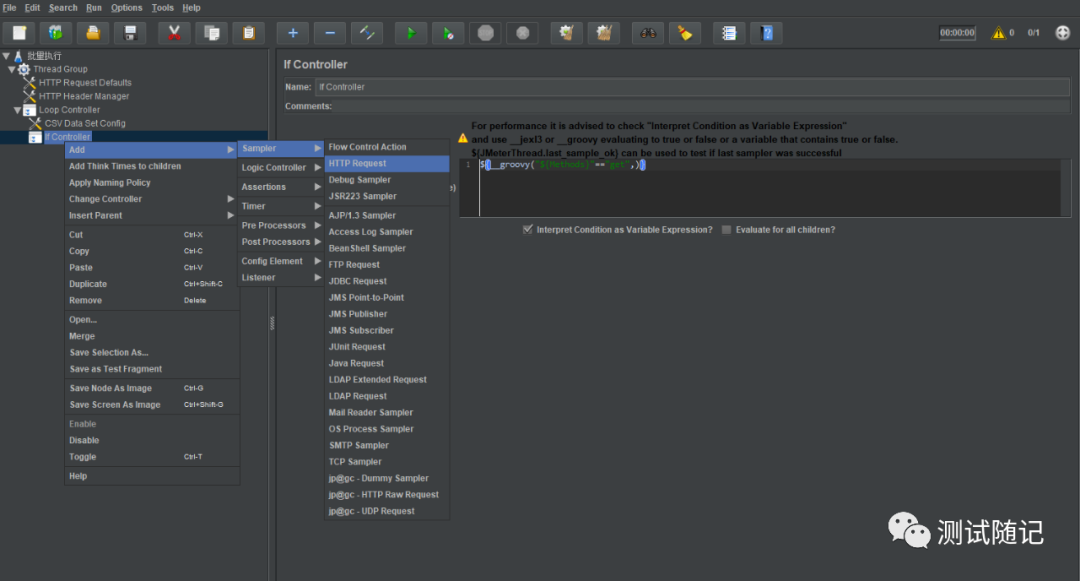This screenshot has width=1080, height=581.
Task: Click the Help question mark icon
Action: [x=767, y=33]
